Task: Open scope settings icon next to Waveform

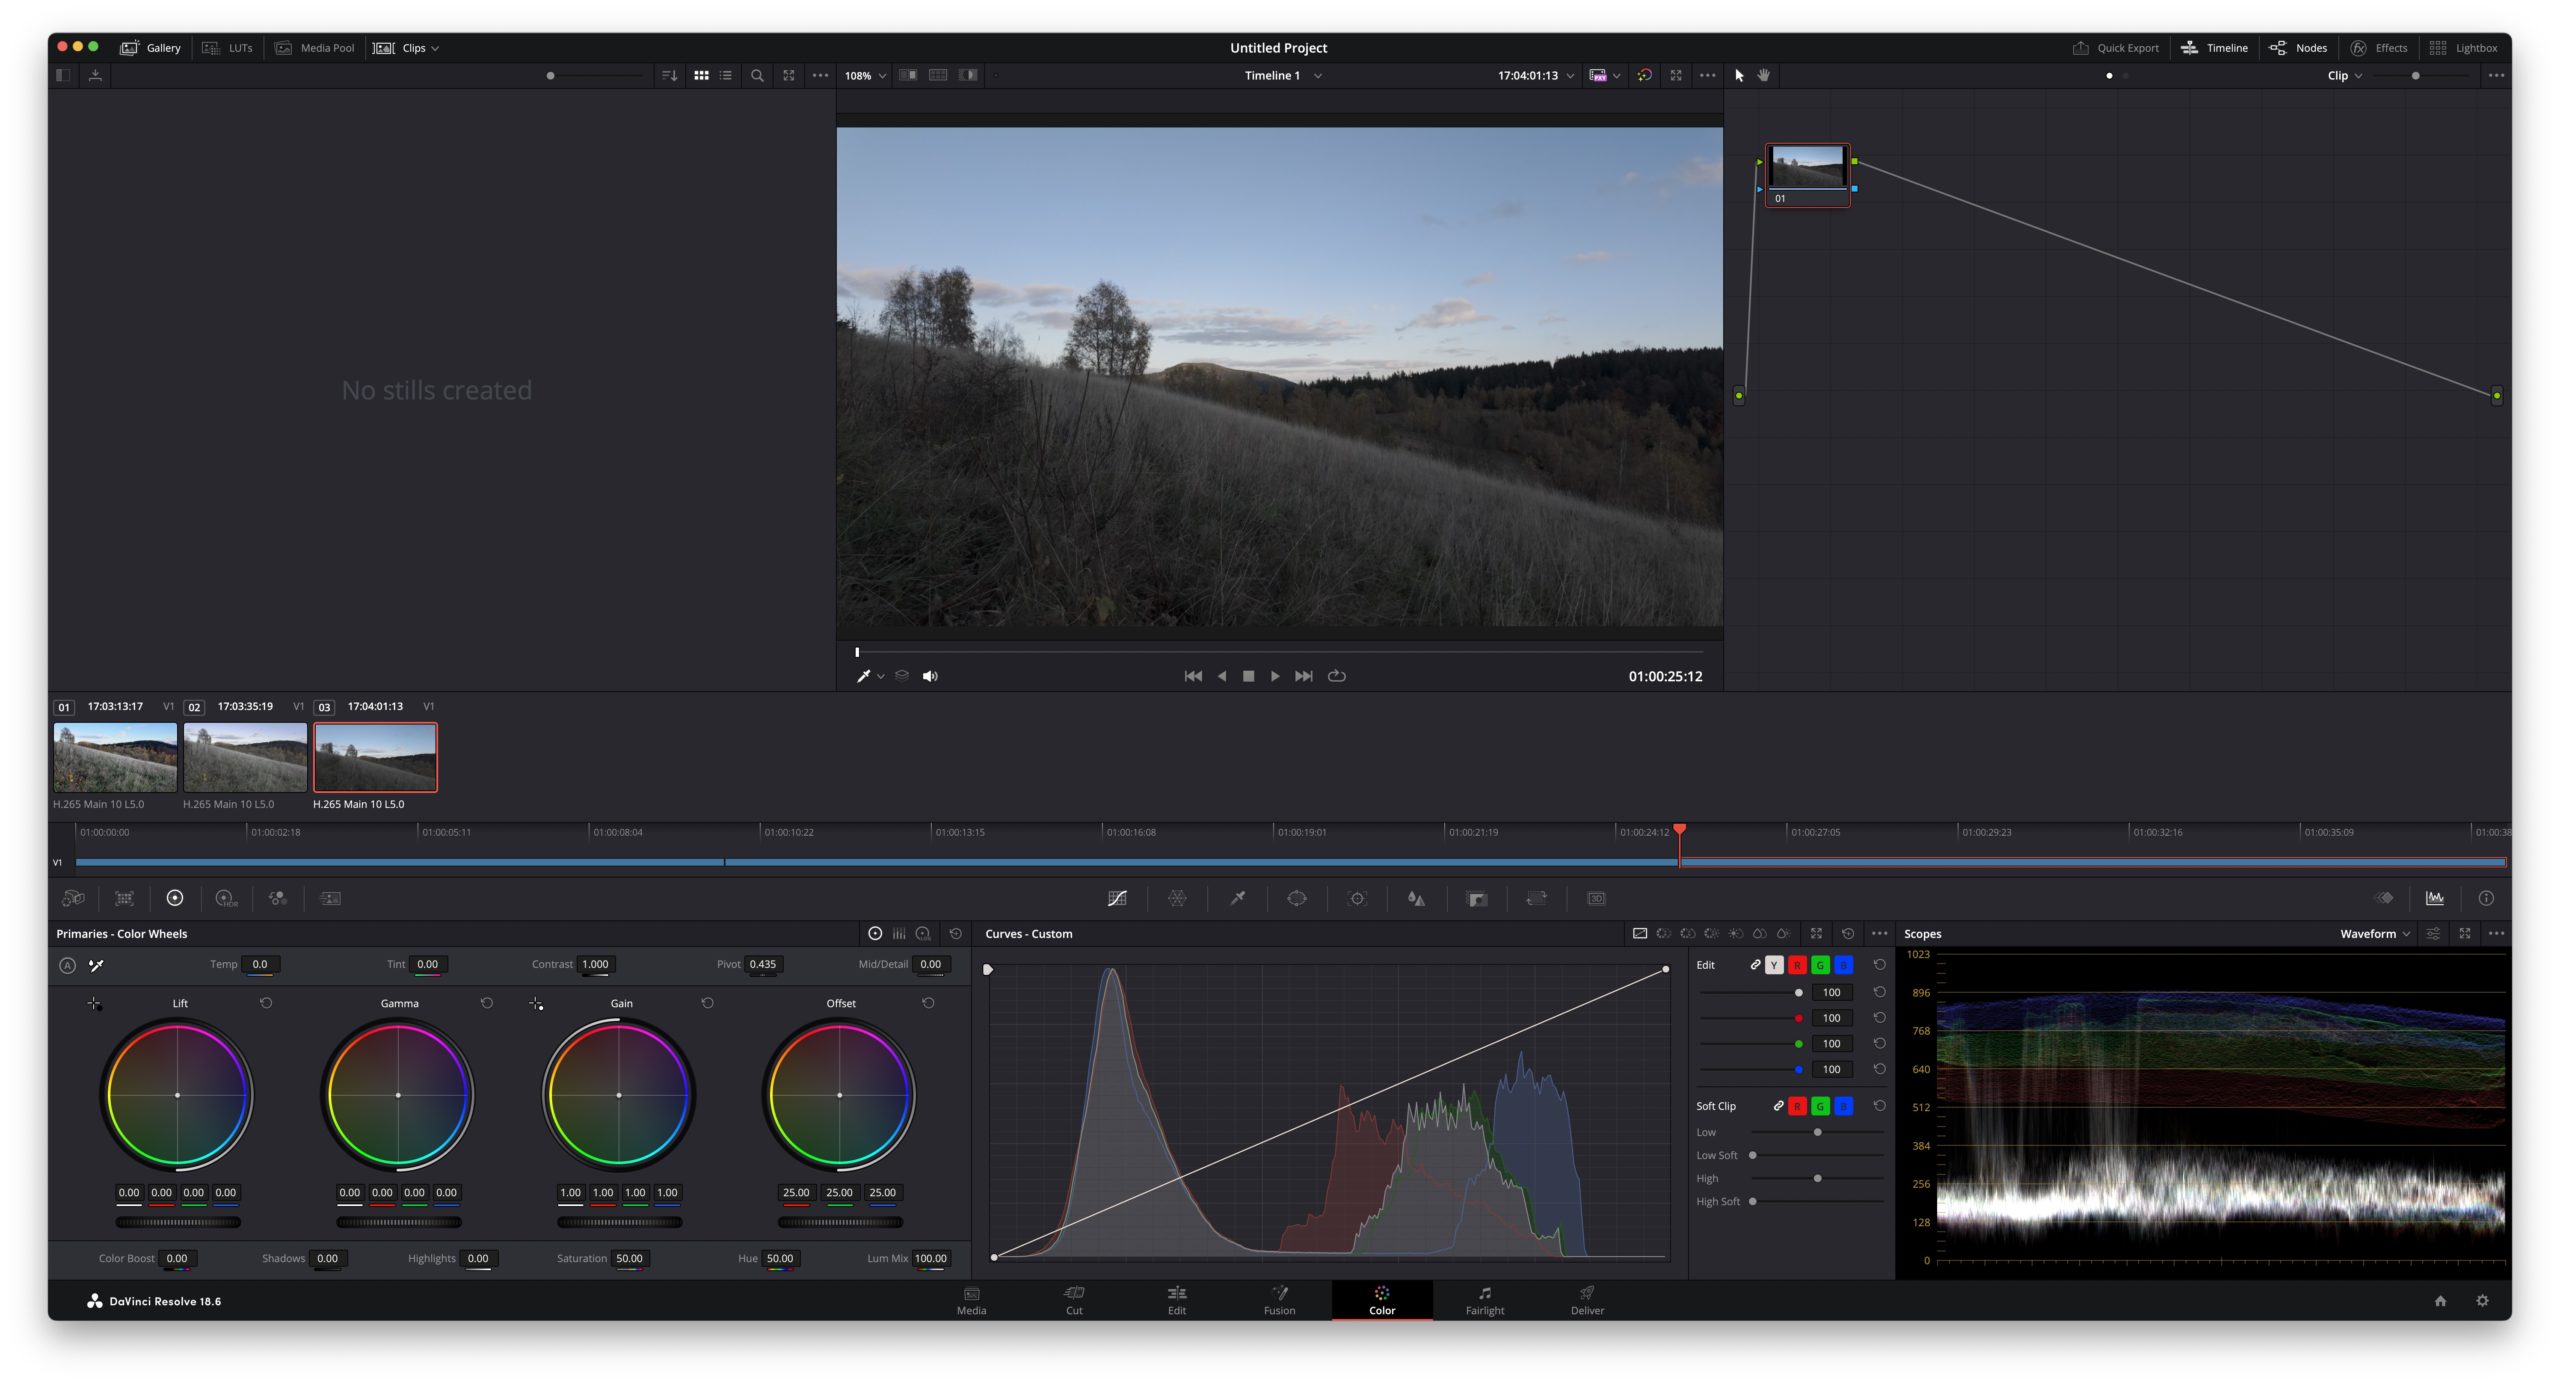Action: coord(2433,933)
